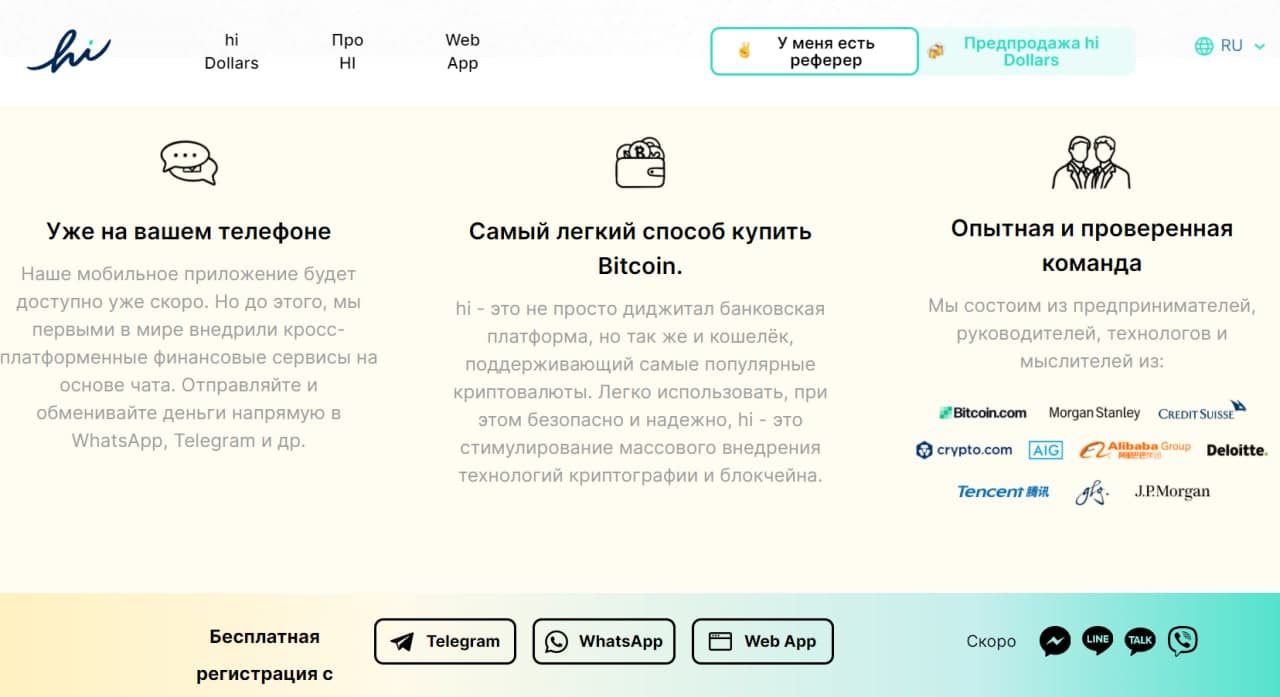Click the two businessmen team icon
Screen dimensions: 1280x697
(1091, 162)
